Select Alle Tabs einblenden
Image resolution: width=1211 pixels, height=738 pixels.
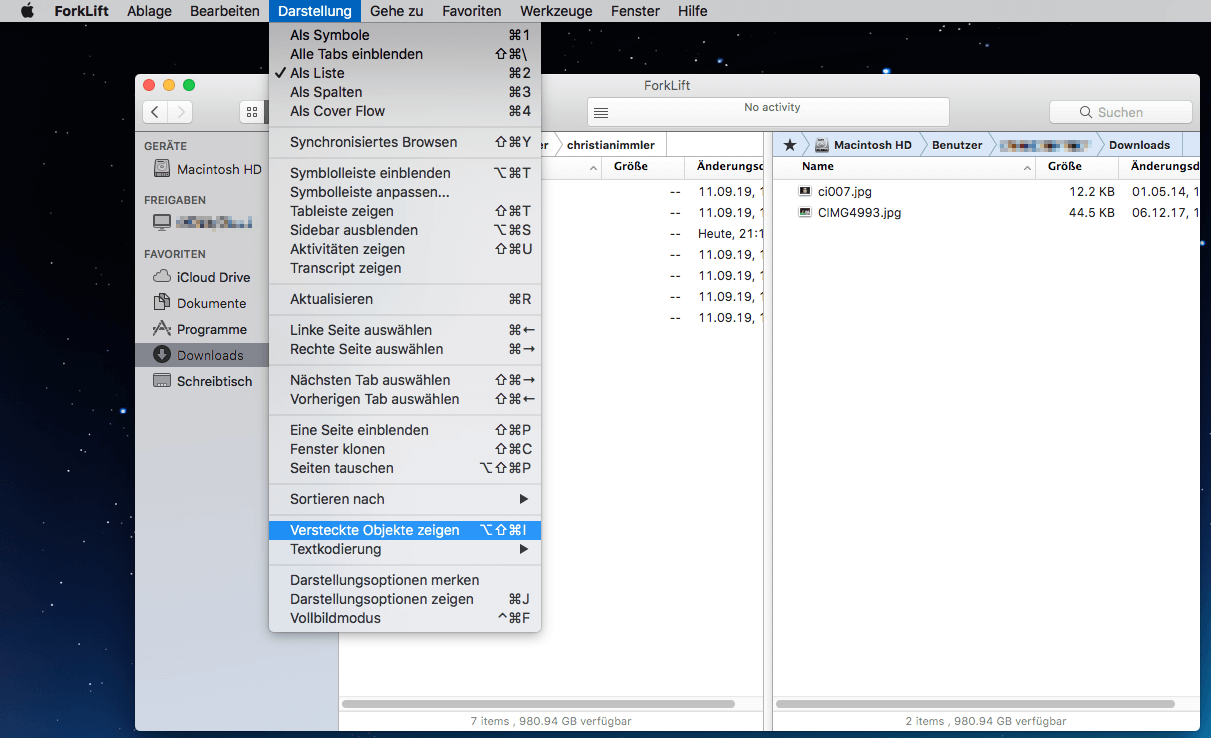pos(405,54)
